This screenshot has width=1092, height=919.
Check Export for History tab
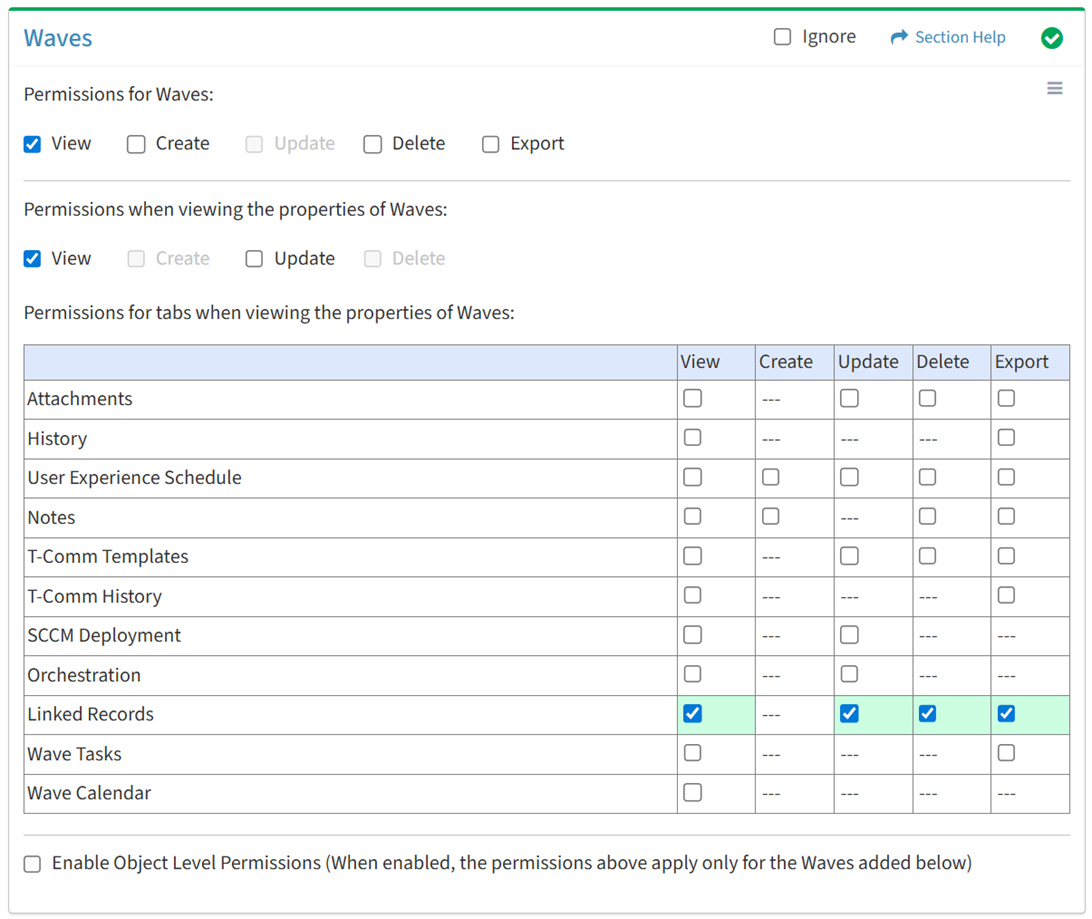click(x=1006, y=438)
